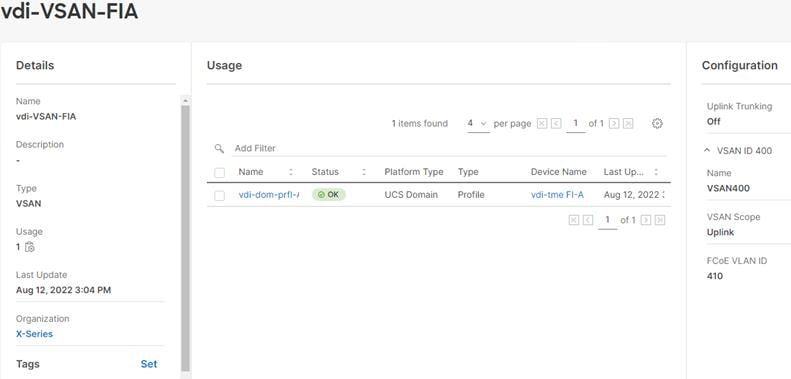Click the Details panel vertical scrollbar
791x379 pixels.
(186, 238)
